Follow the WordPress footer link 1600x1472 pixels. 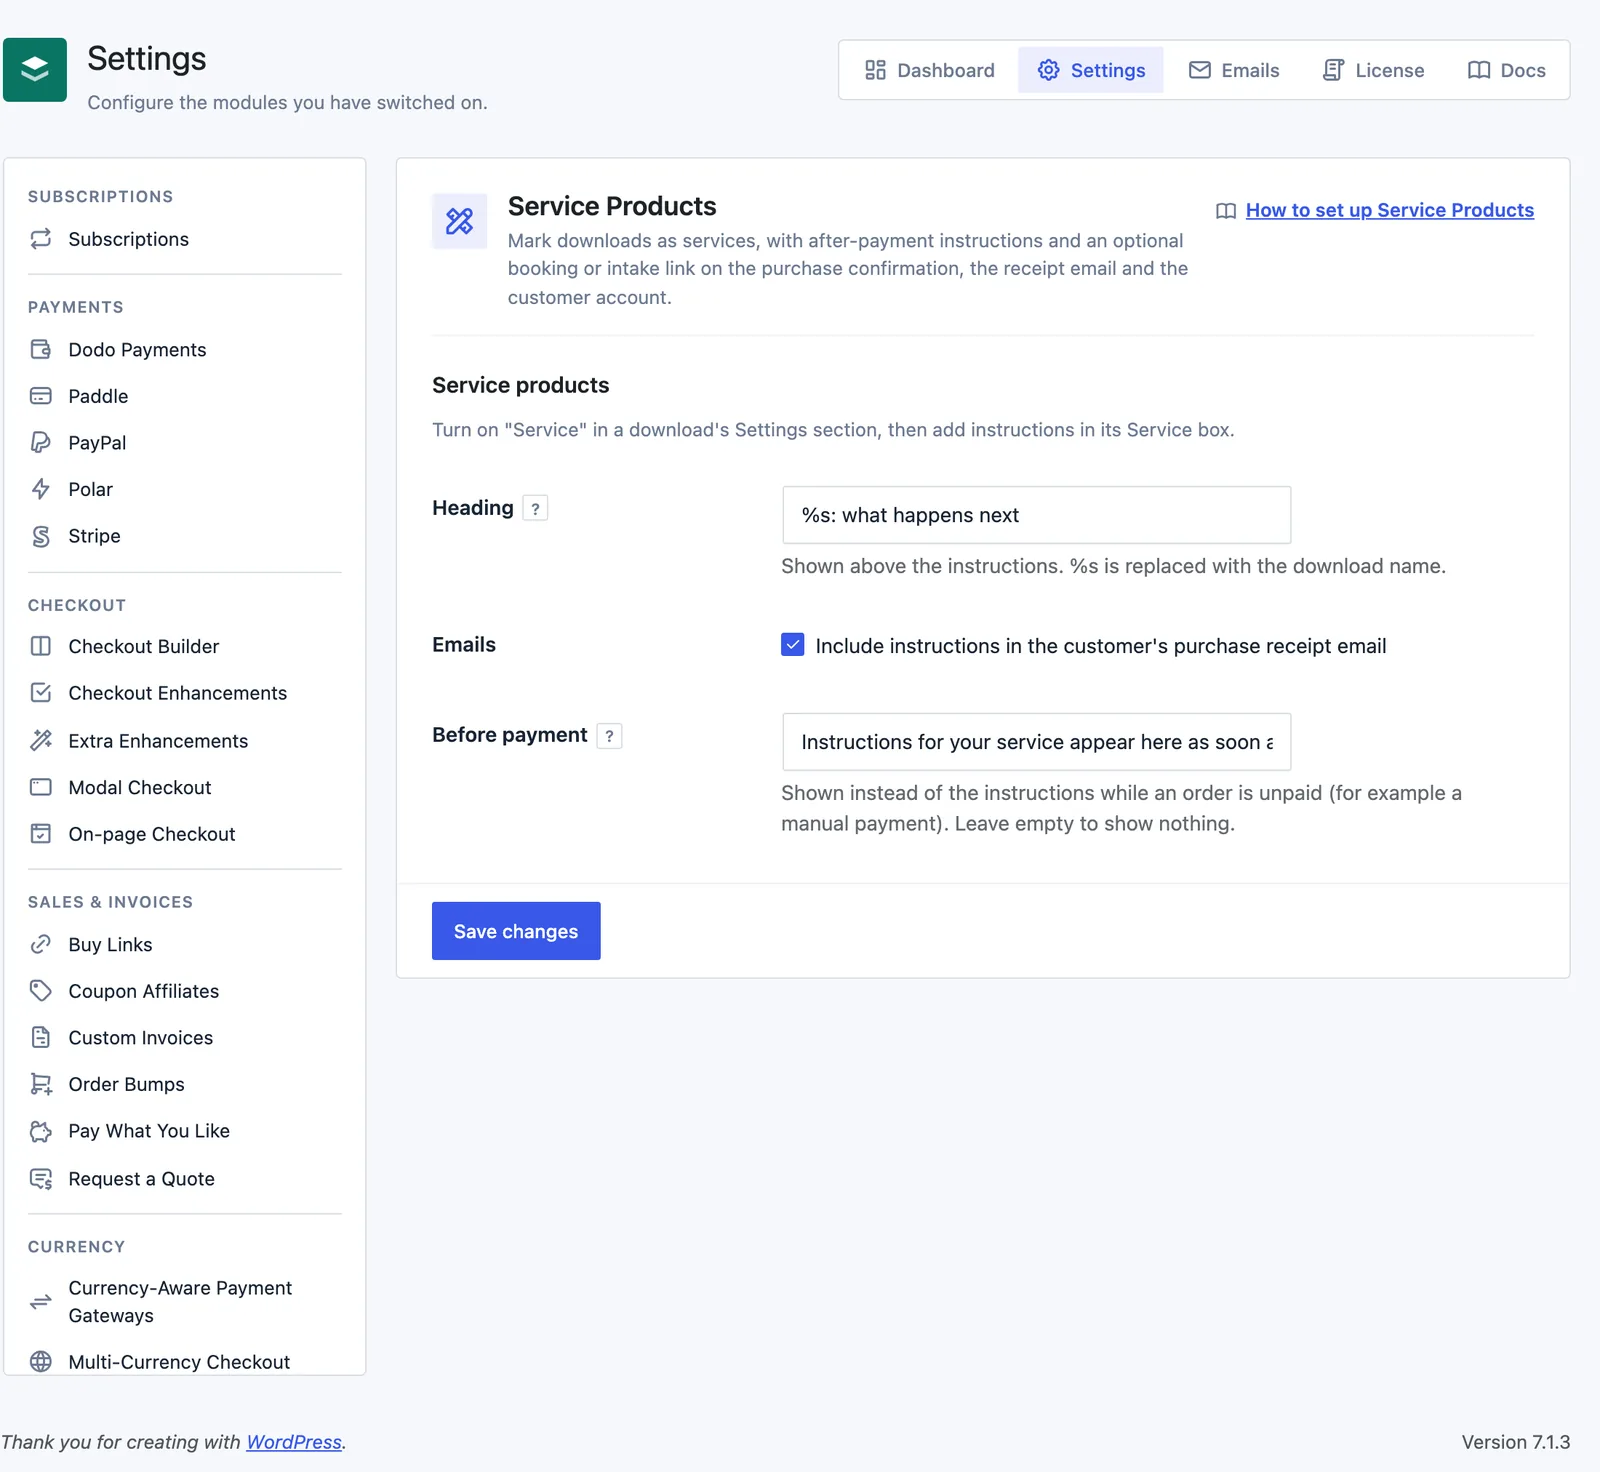(x=294, y=1442)
